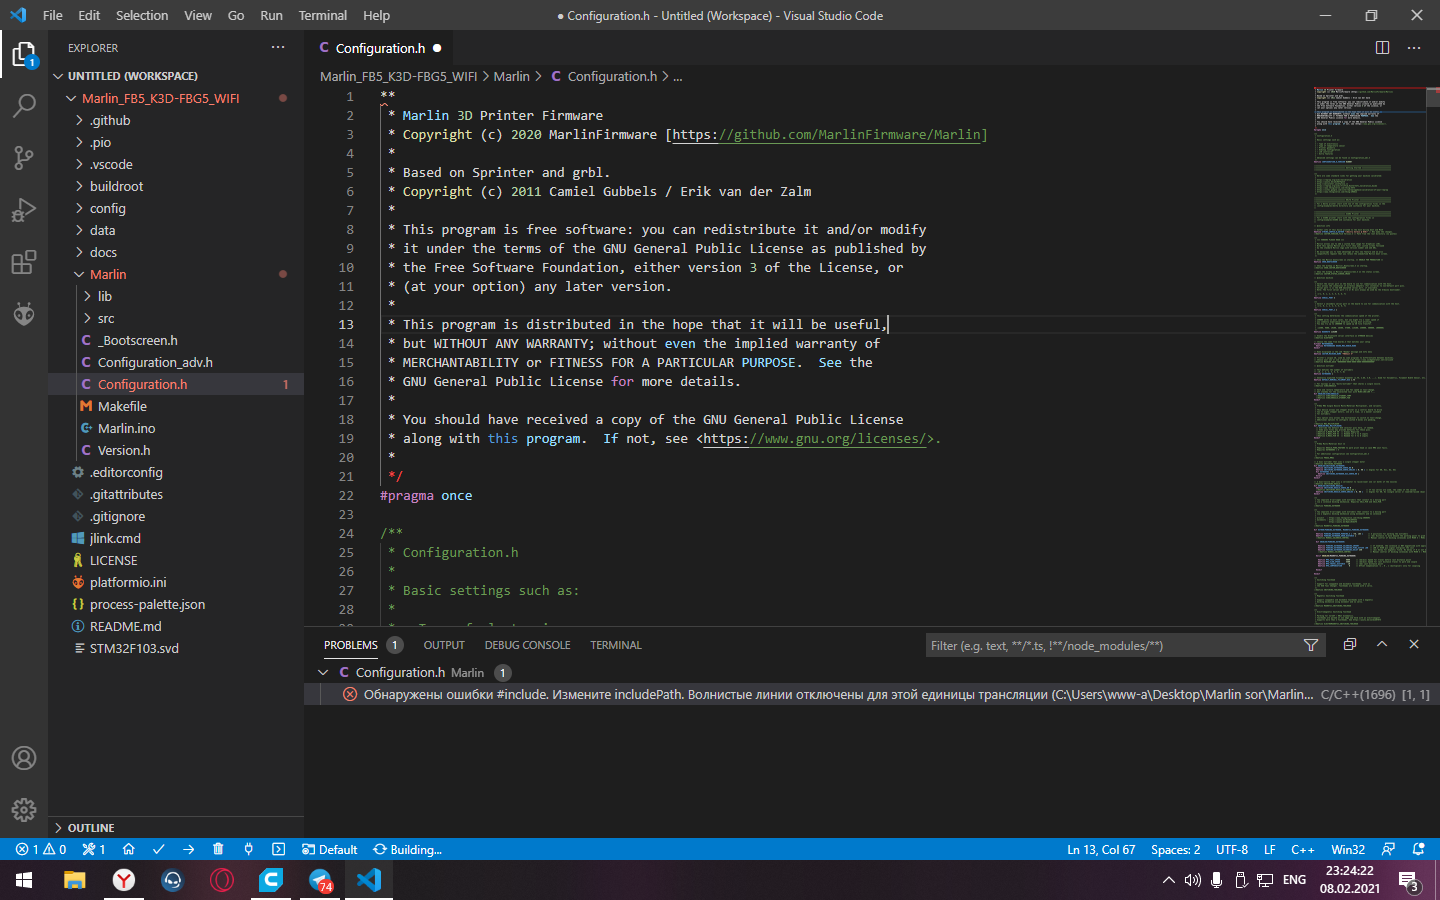Open editor More Actions ellipsis menu
The width and height of the screenshot is (1440, 900).
[x=1414, y=48]
